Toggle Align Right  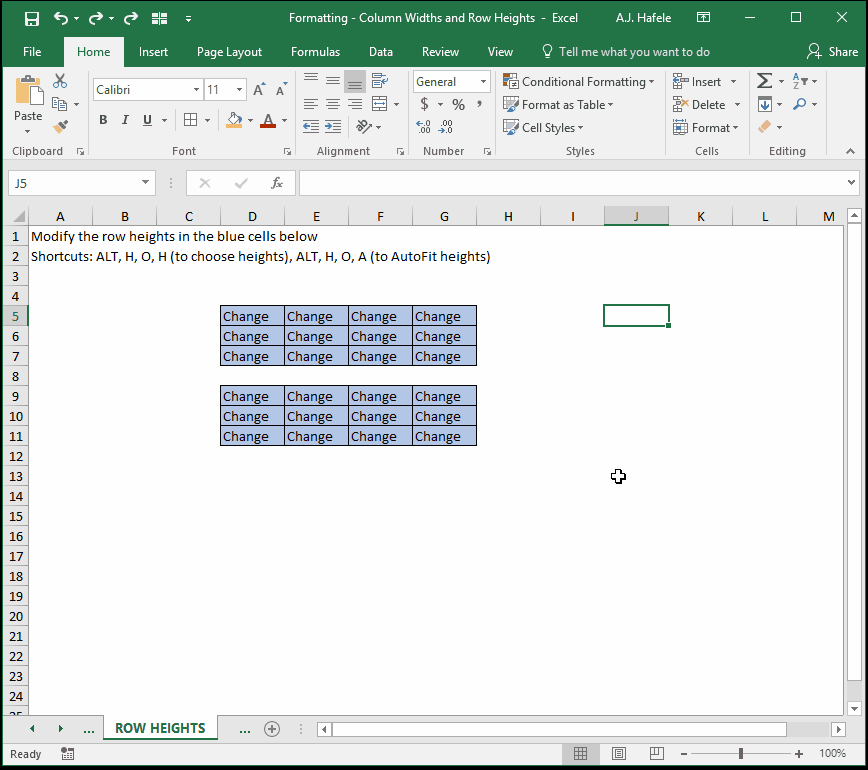tap(355, 104)
